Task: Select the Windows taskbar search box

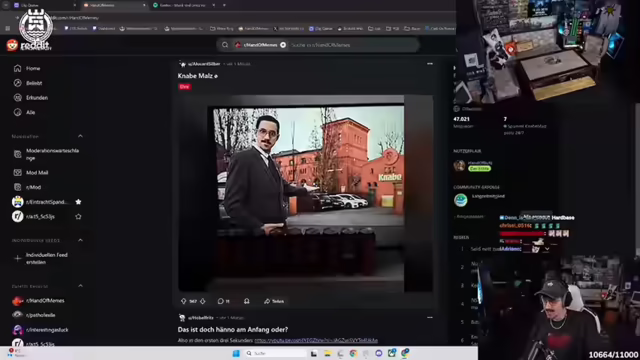Action: coord(275,353)
